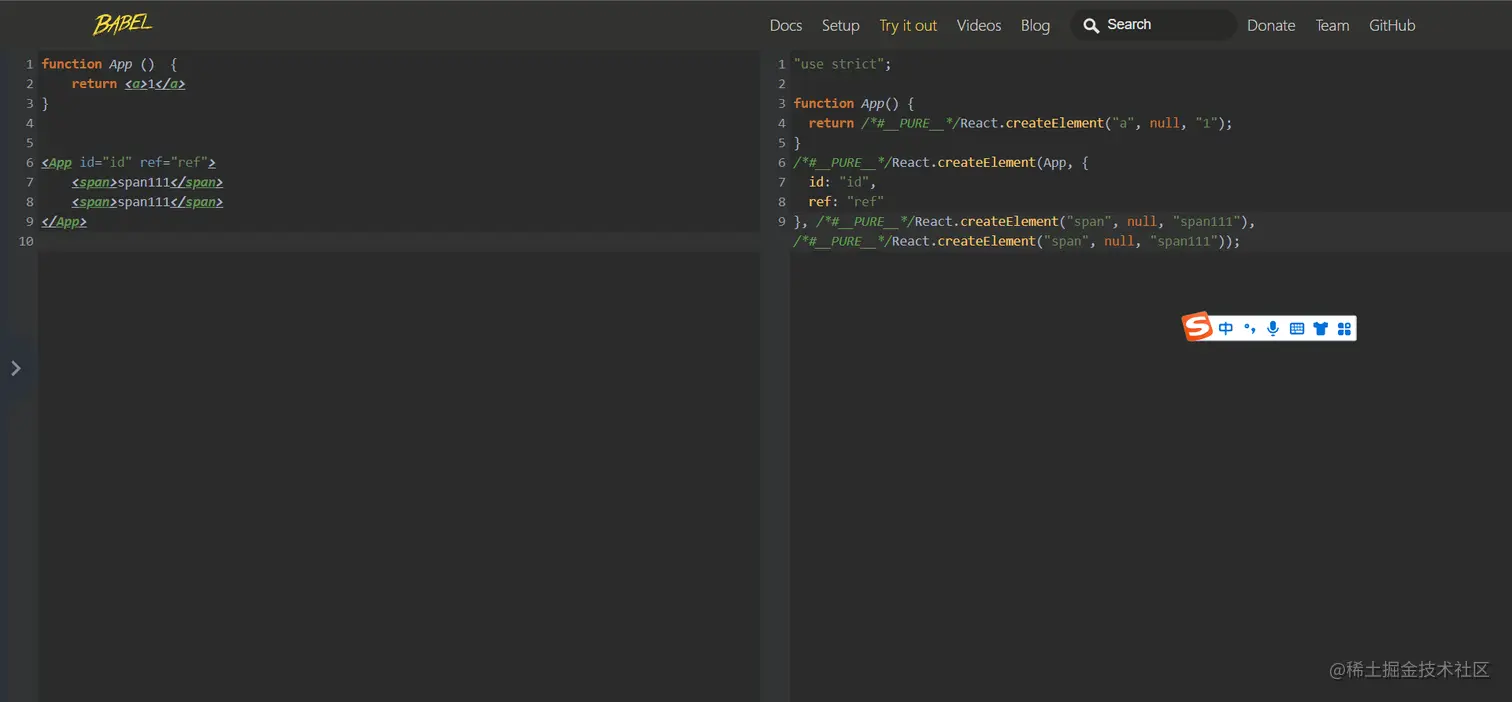Image resolution: width=1512 pixels, height=702 pixels.
Task: Click "return <a>1</a>" in the input editor
Action: [128, 84]
